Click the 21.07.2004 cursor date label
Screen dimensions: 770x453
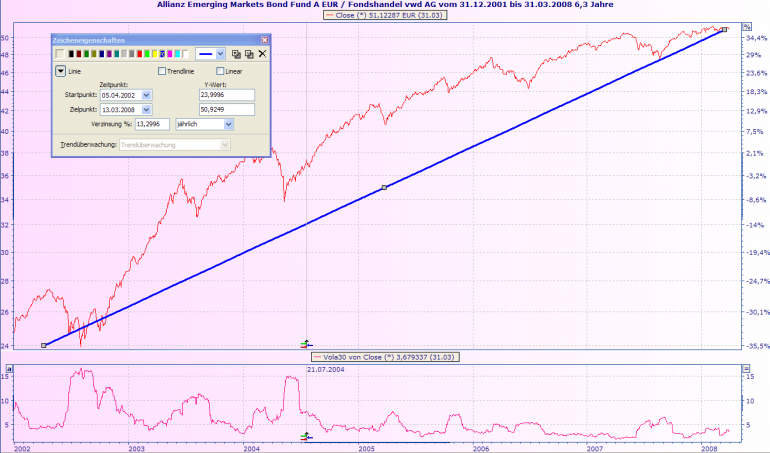tap(326, 369)
